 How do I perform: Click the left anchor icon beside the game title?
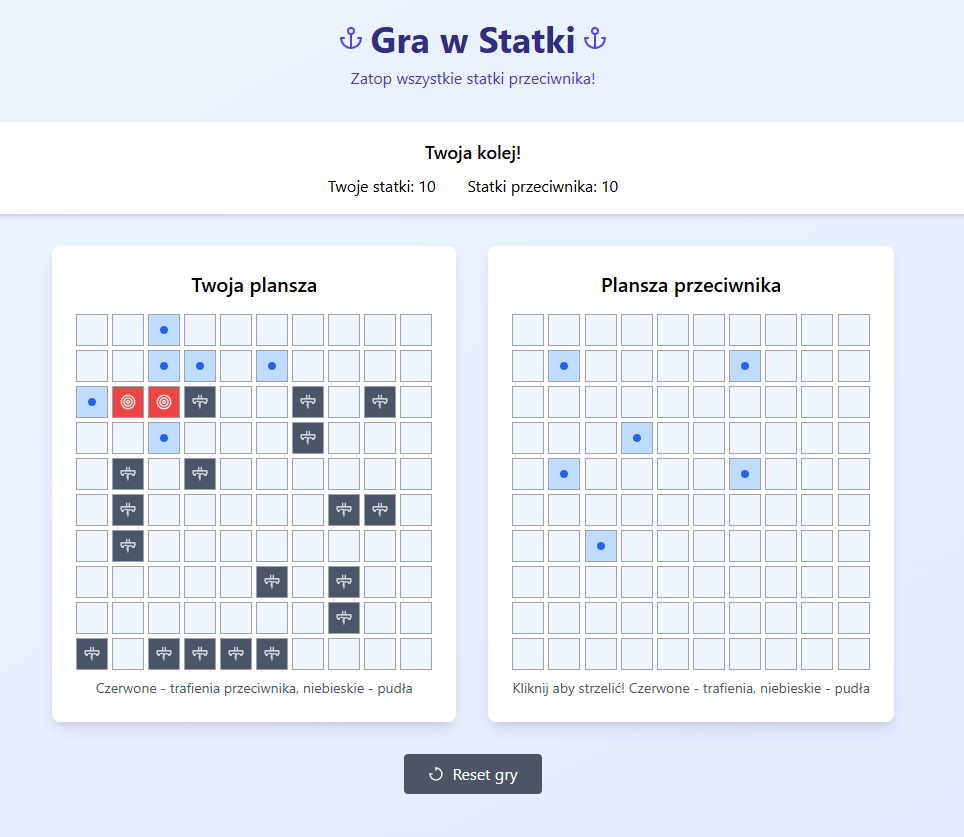click(349, 40)
